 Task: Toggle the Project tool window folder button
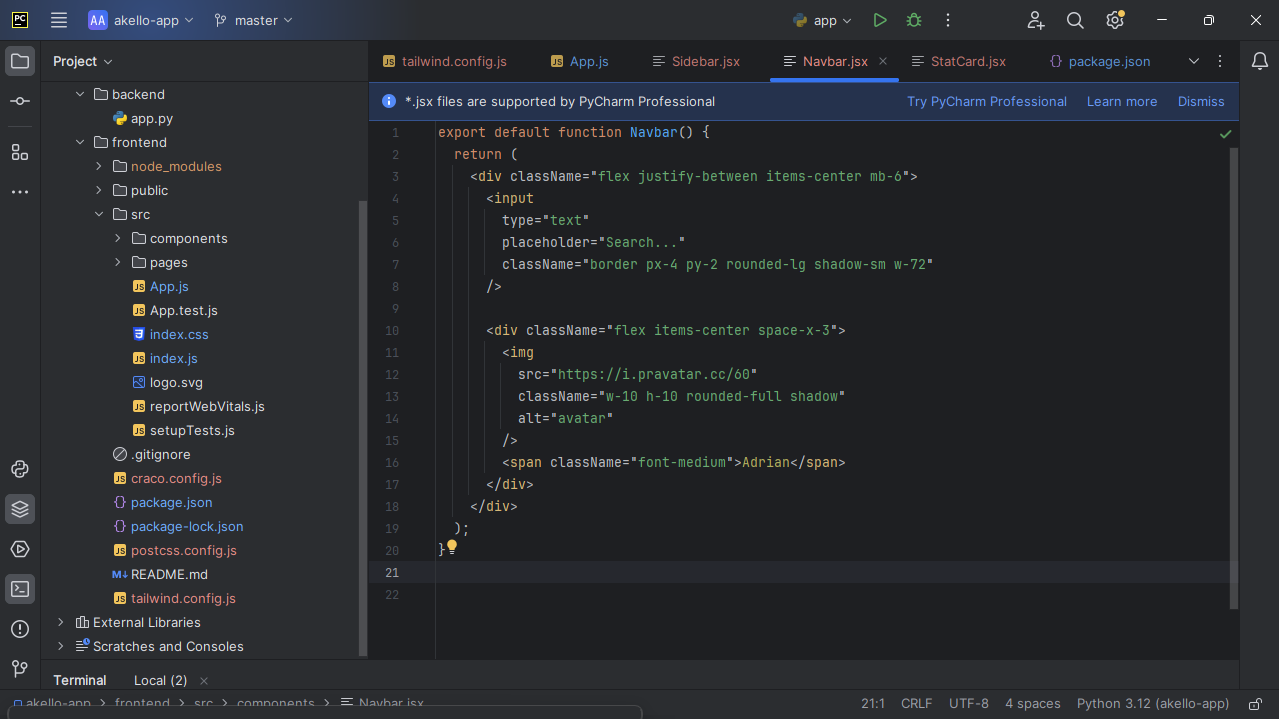[20, 61]
